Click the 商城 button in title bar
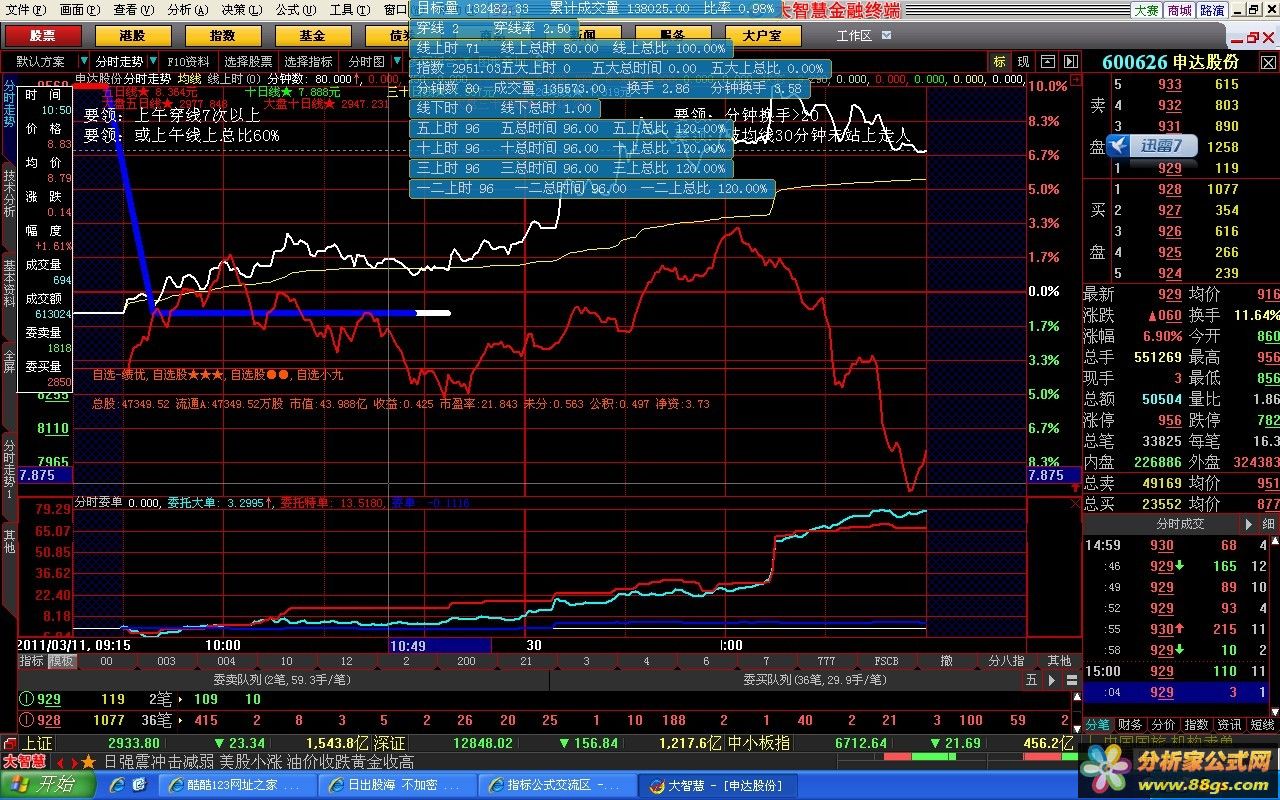 pyautogui.click(x=1179, y=10)
